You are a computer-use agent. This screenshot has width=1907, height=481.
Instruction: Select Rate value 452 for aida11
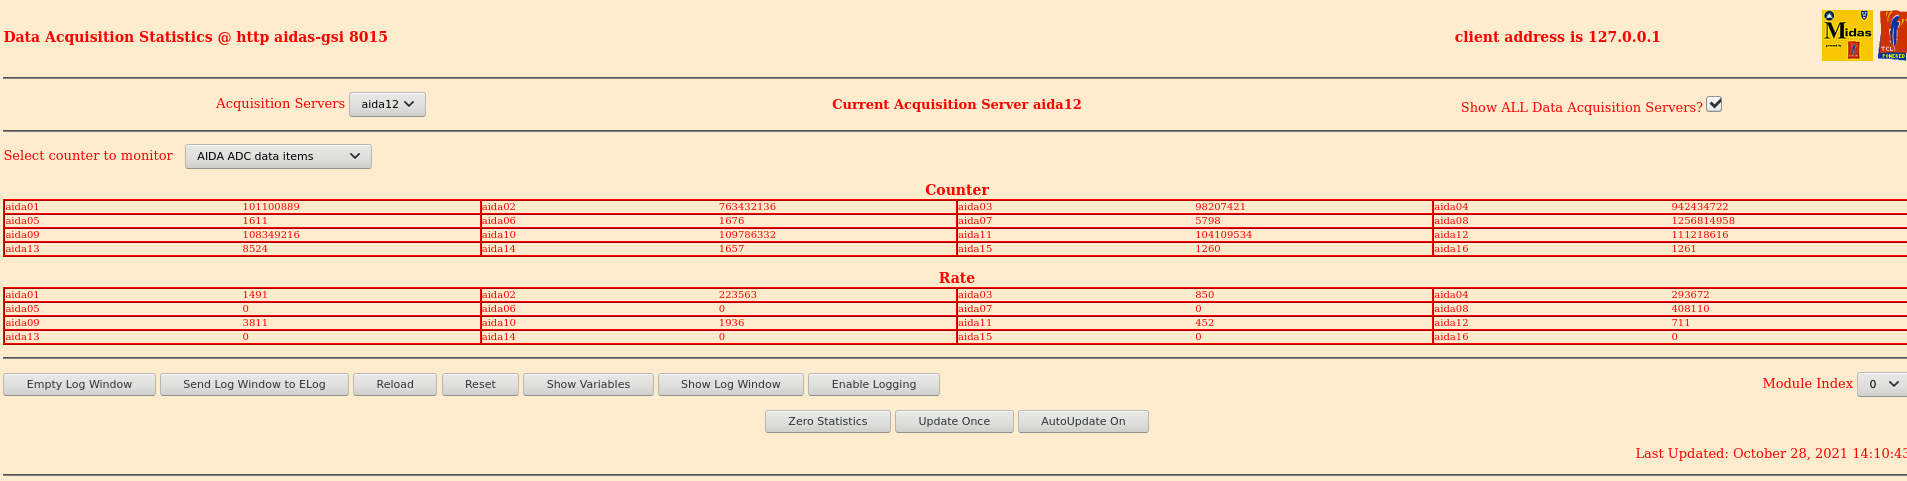1205,323
